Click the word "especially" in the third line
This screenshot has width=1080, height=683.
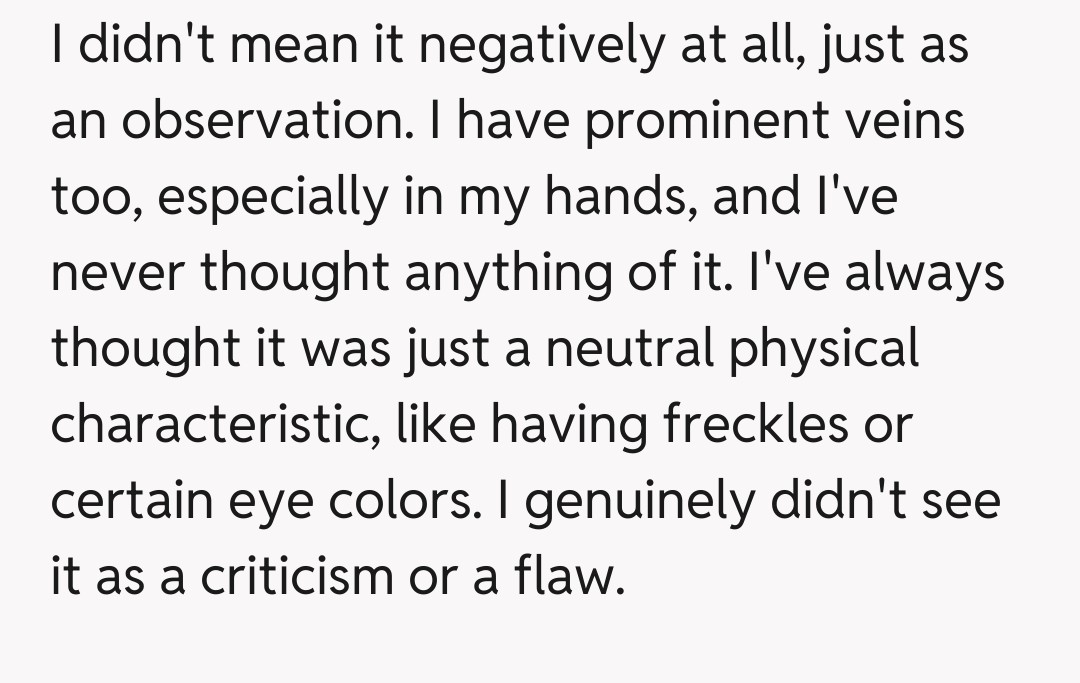pyautogui.click(x=272, y=199)
